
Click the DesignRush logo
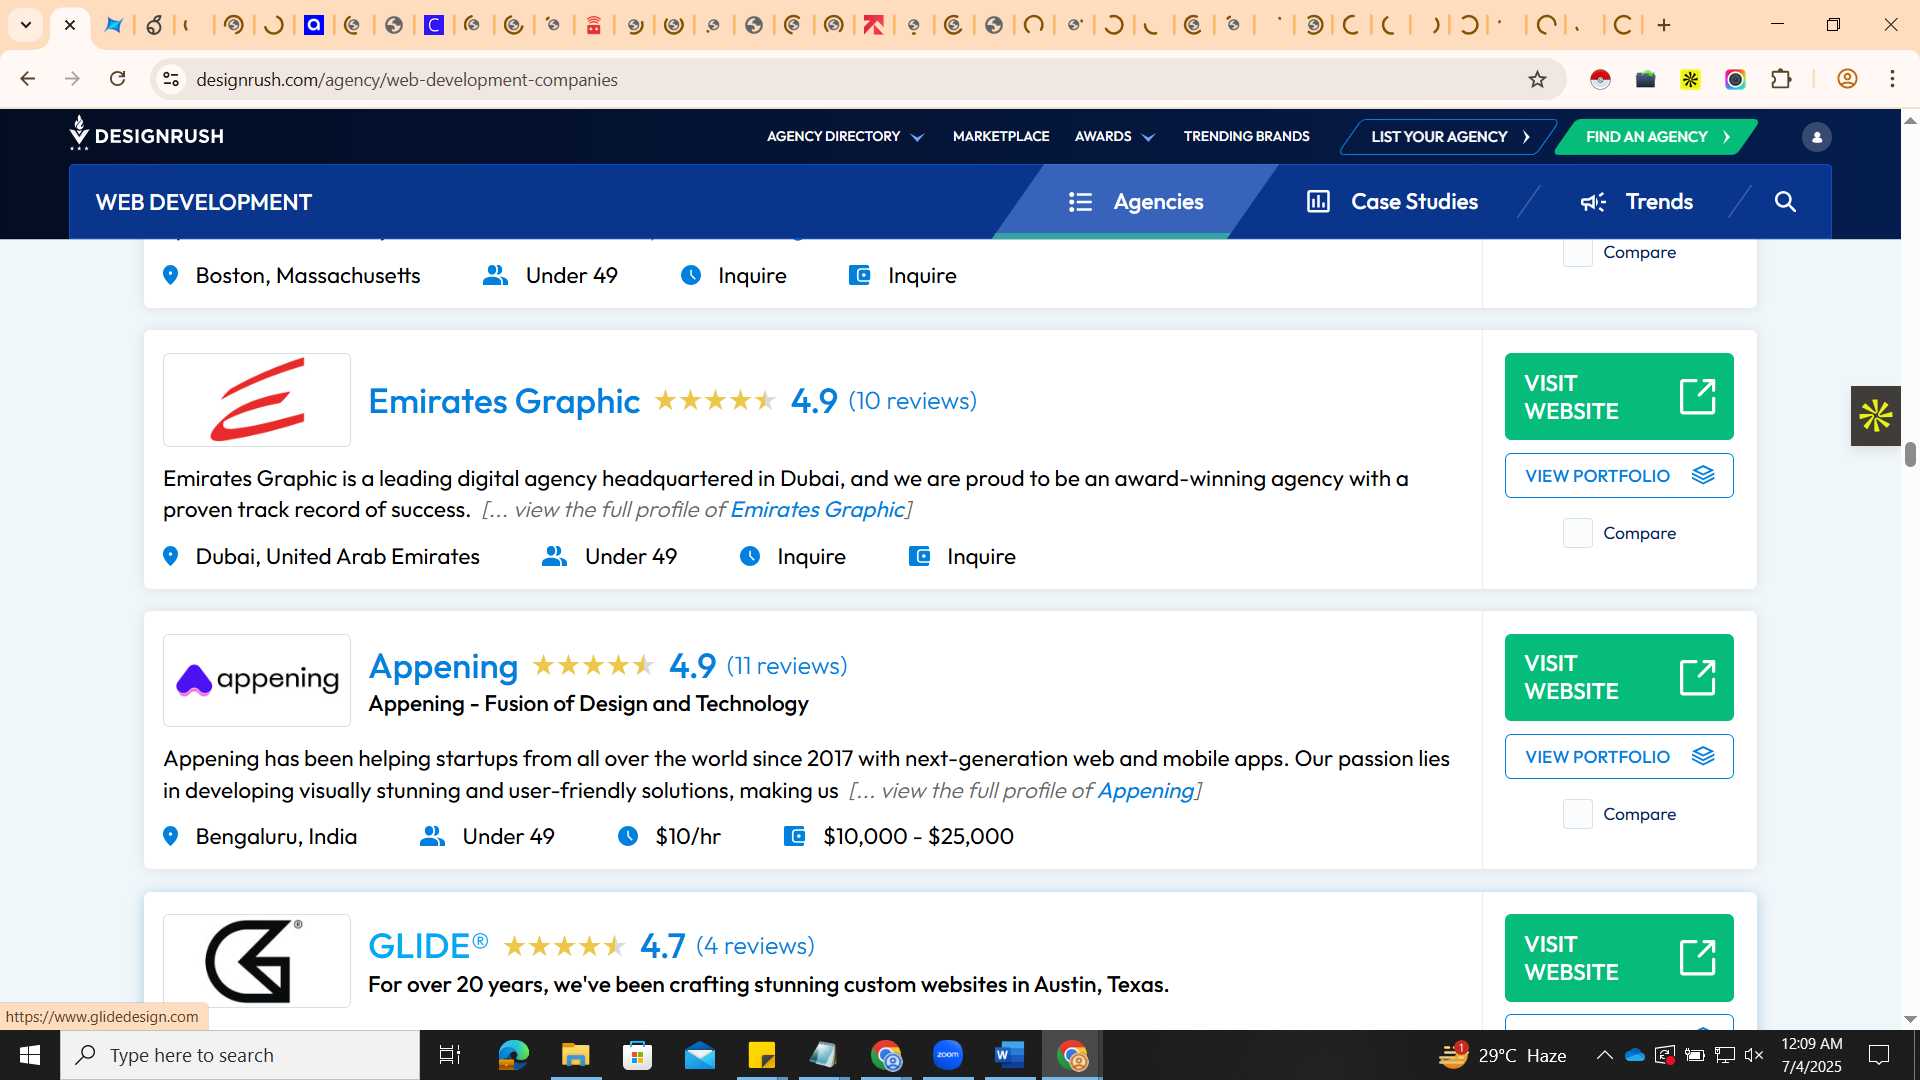(x=147, y=134)
